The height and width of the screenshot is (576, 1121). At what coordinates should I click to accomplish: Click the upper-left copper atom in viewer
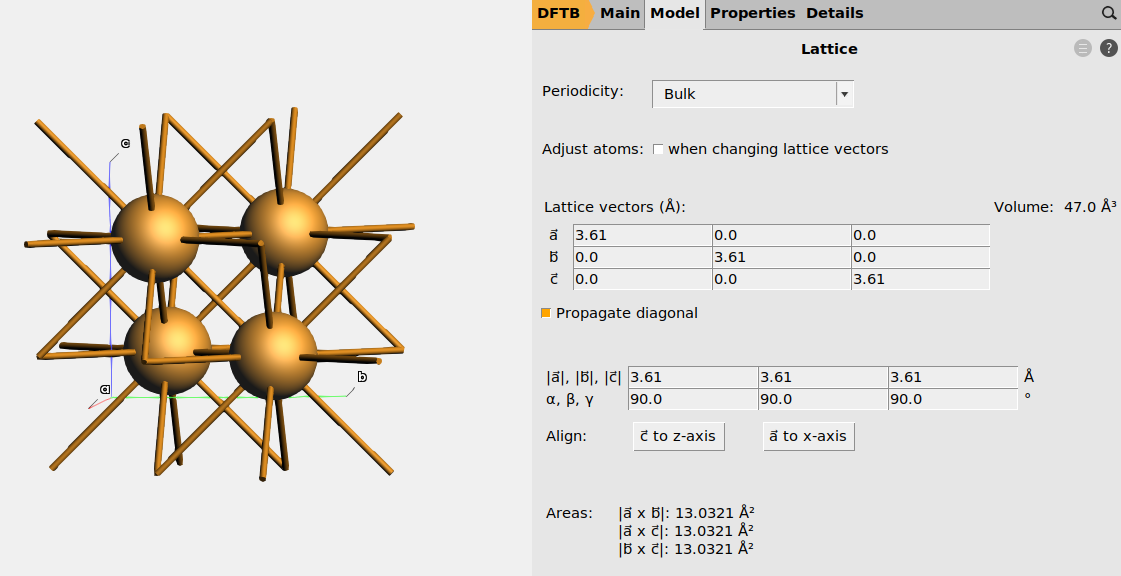point(155,238)
